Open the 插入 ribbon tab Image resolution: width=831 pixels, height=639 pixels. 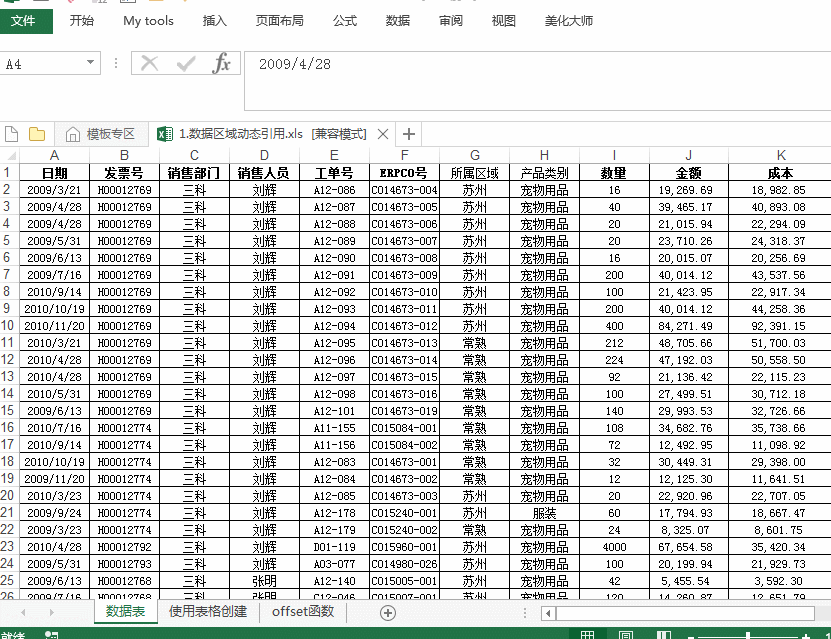pyautogui.click(x=215, y=21)
